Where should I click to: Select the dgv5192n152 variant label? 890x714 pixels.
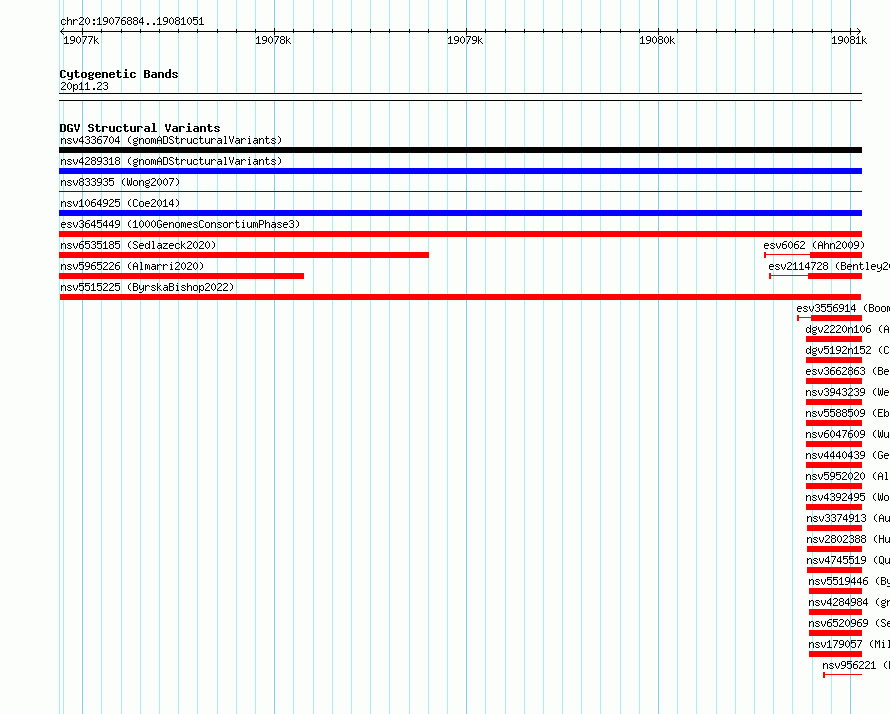coord(847,350)
